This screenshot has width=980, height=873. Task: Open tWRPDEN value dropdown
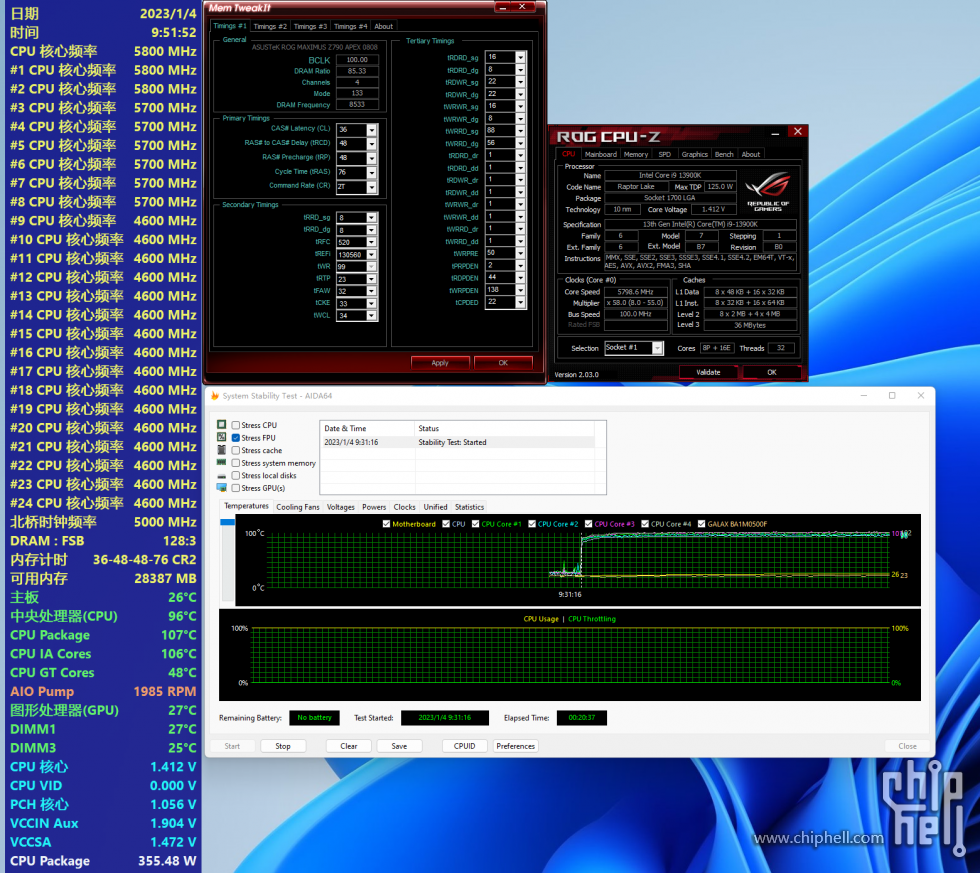pyautogui.click(x=520, y=290)
